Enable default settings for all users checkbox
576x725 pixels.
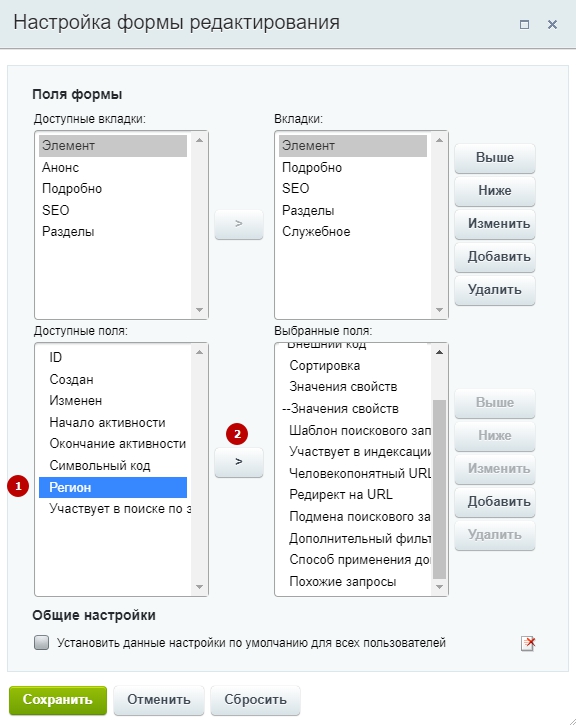click(42, 643)
